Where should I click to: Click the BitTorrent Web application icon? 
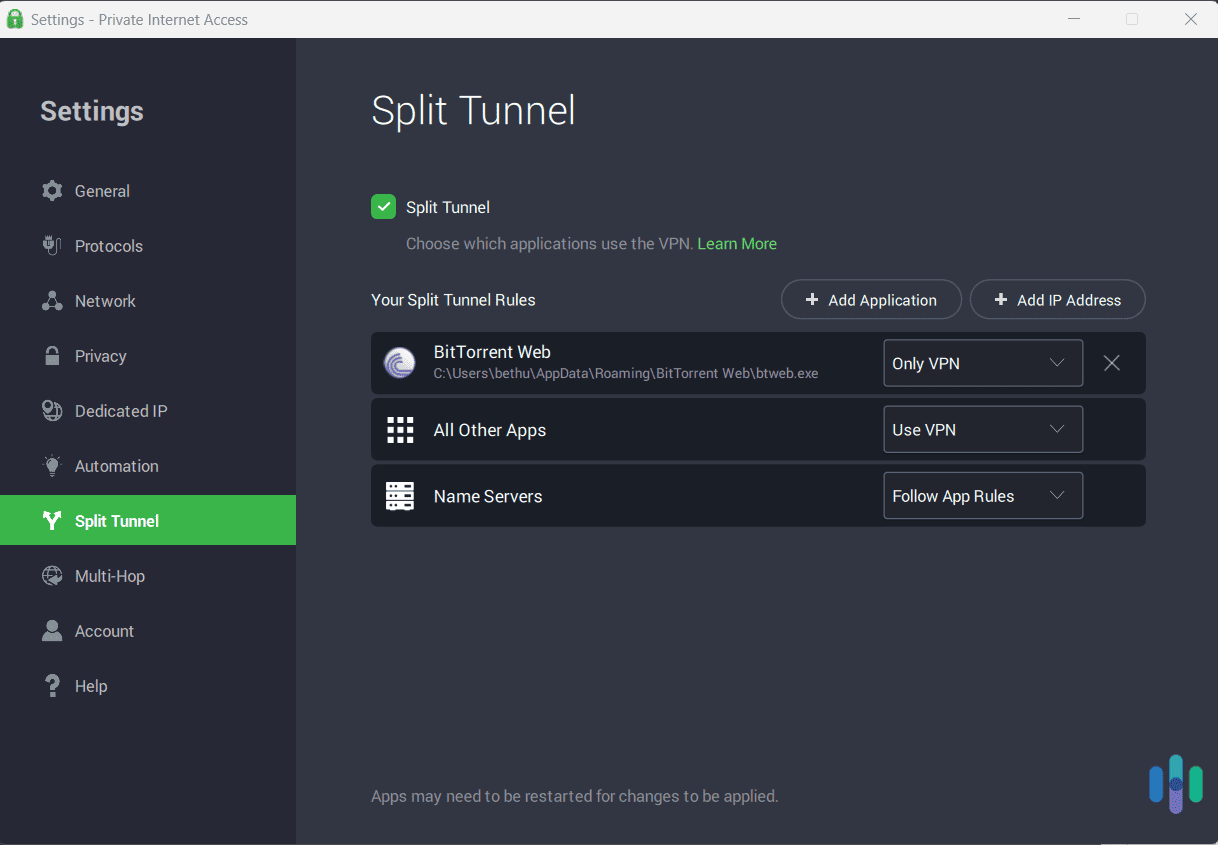pyautogui.click(x=399, y=363)
